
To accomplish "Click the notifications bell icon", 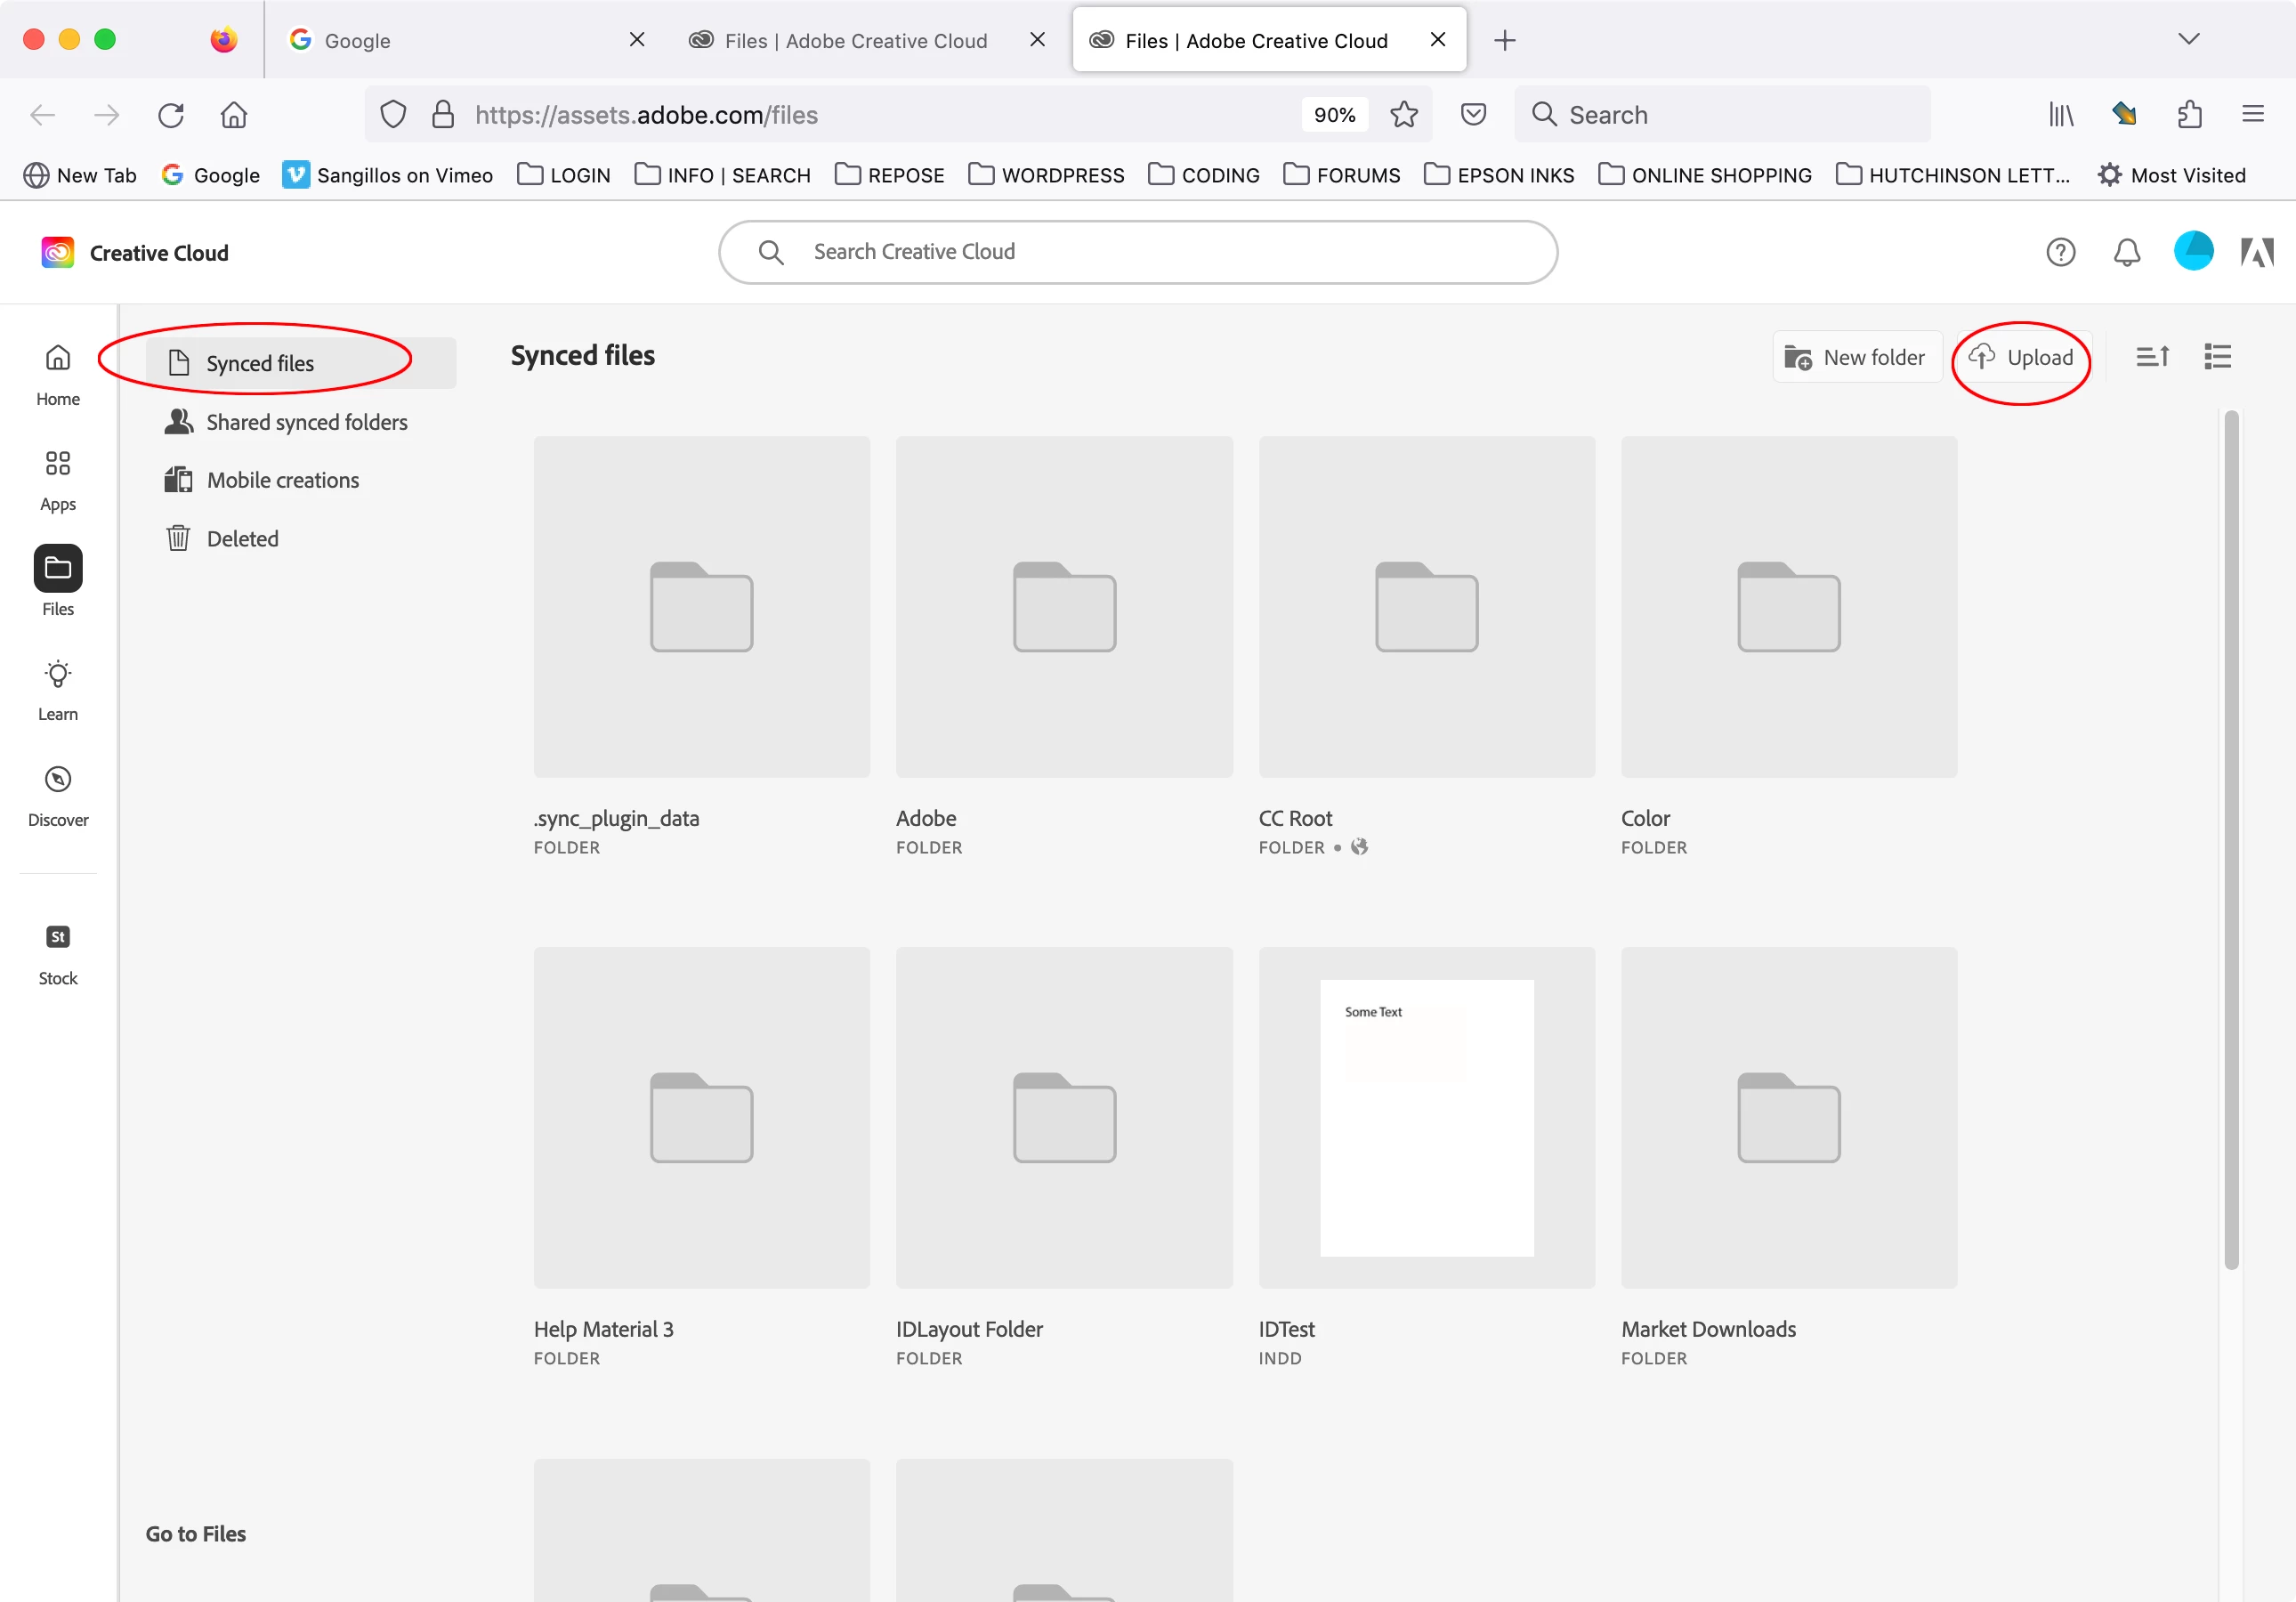I will click(x=2127, y=252).
